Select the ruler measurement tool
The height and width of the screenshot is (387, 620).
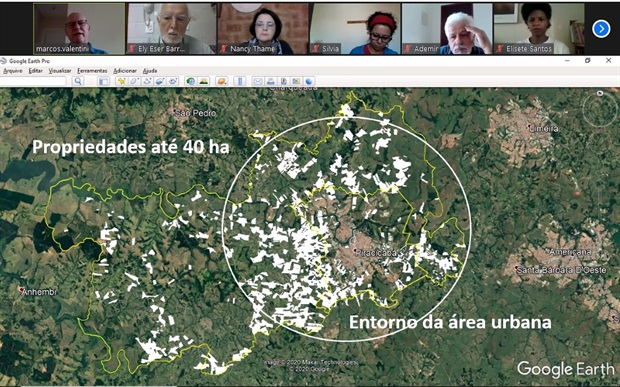(239, 81)
